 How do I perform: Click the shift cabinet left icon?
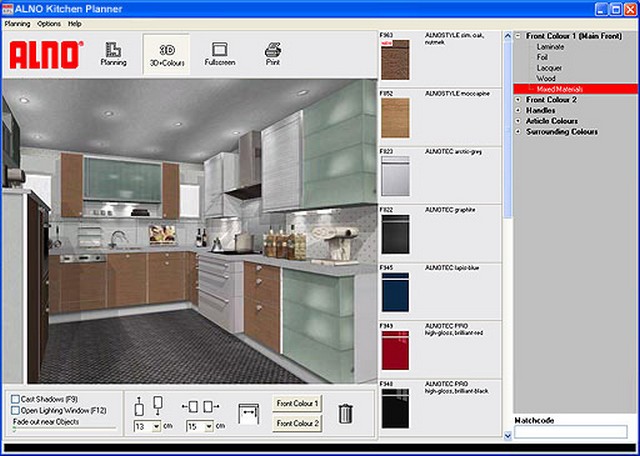pyautogui.click(x=190, y=406)
